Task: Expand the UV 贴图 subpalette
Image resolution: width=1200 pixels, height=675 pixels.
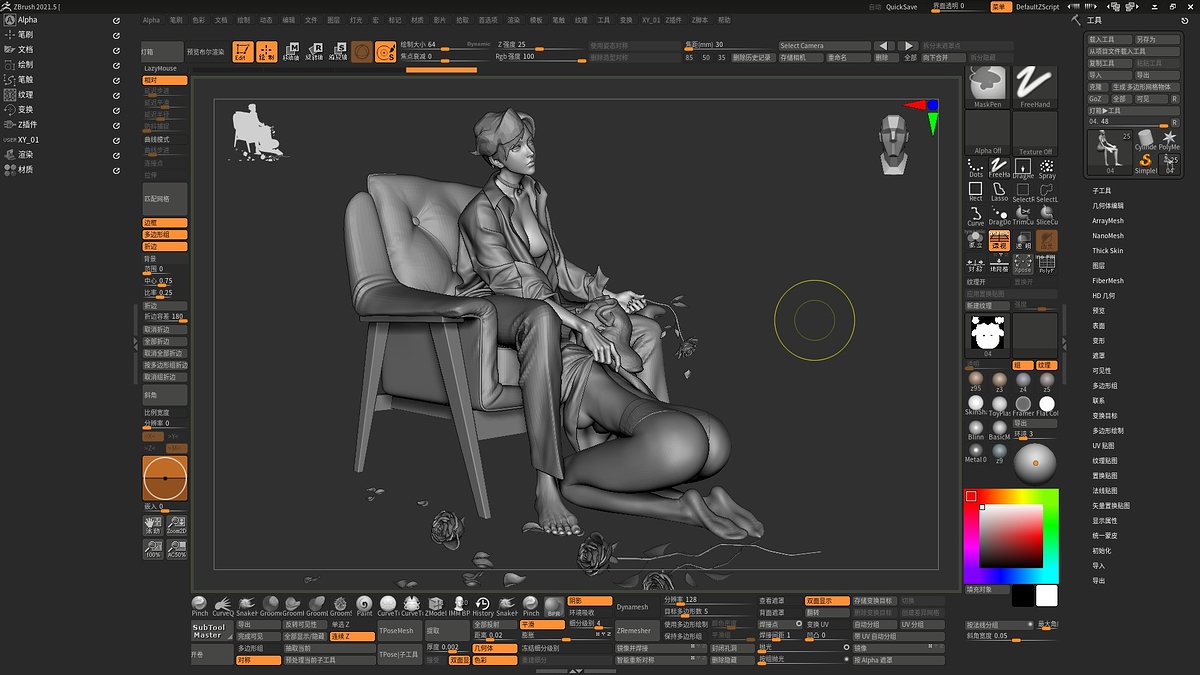Action: click(1105, 445)
